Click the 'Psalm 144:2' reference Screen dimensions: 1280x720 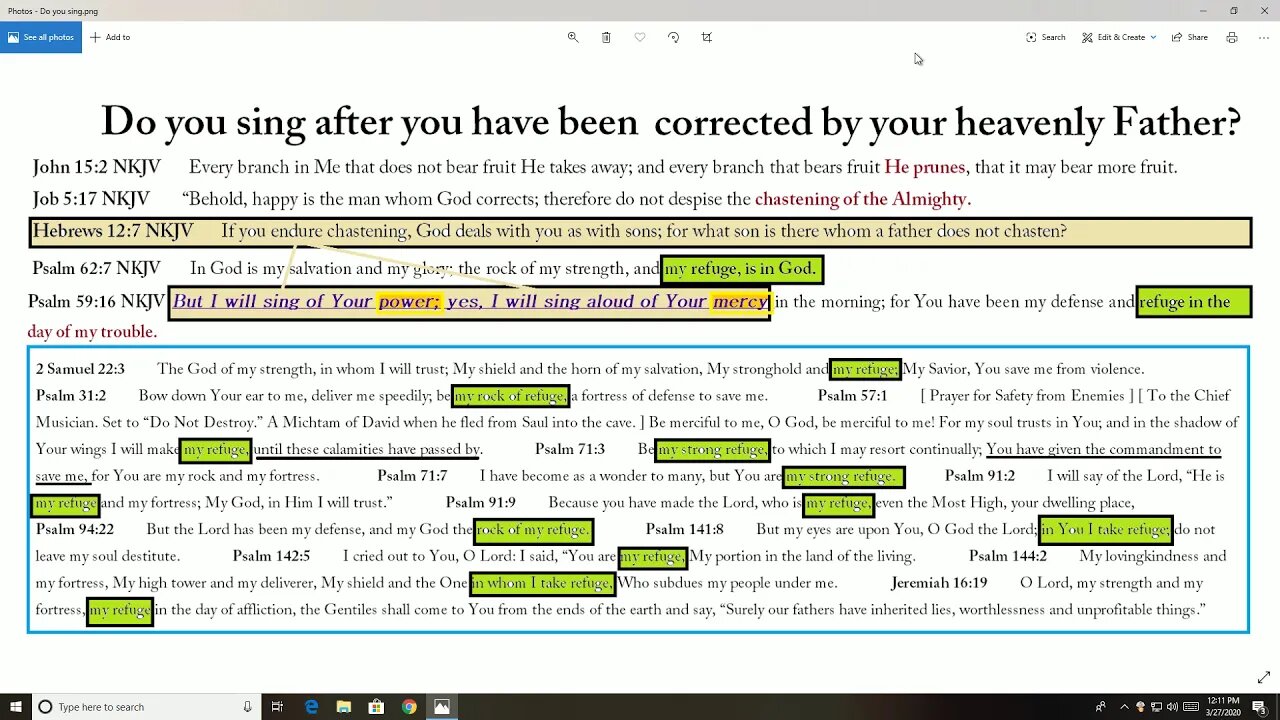coord(1008,556)
